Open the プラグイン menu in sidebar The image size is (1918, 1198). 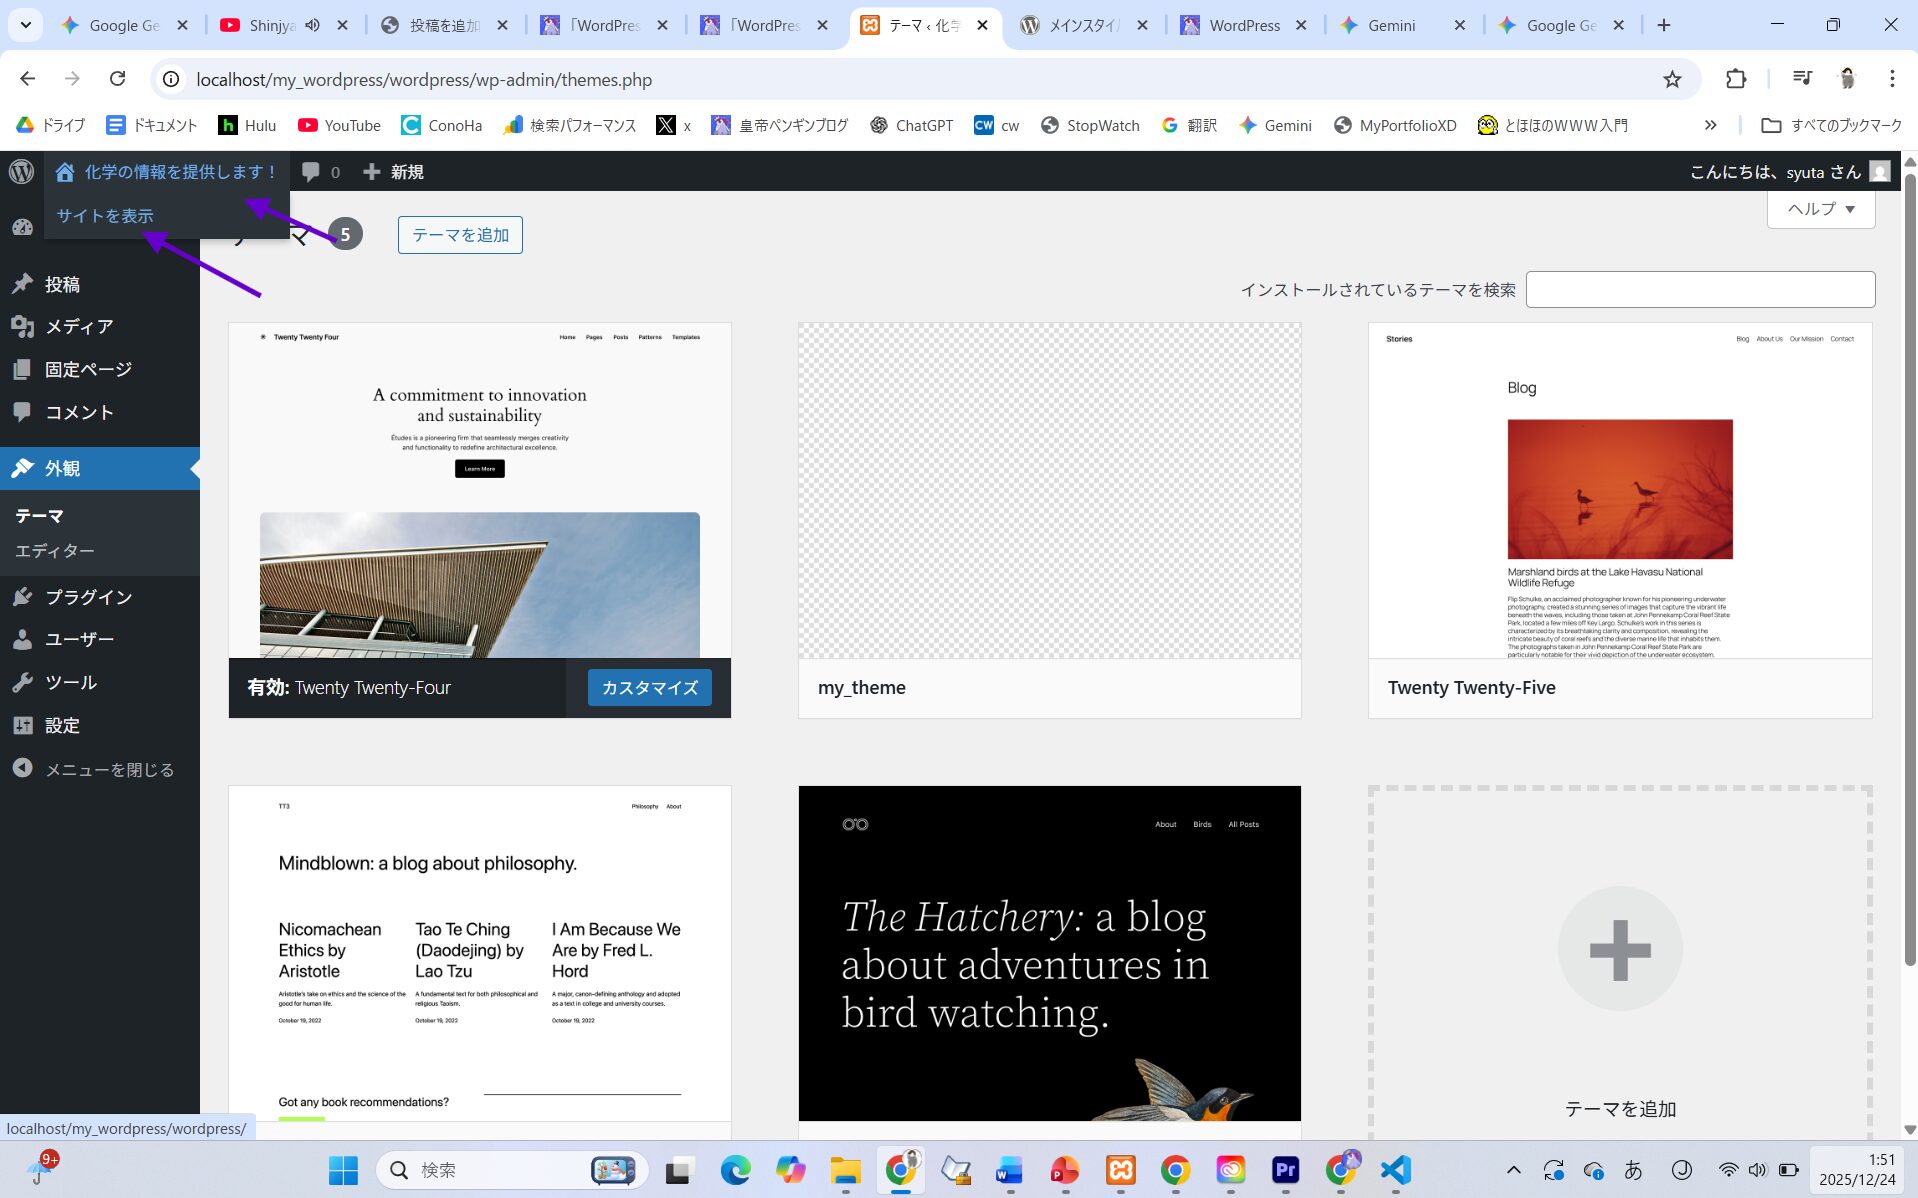pyautogui.click(x=88, y=597)
